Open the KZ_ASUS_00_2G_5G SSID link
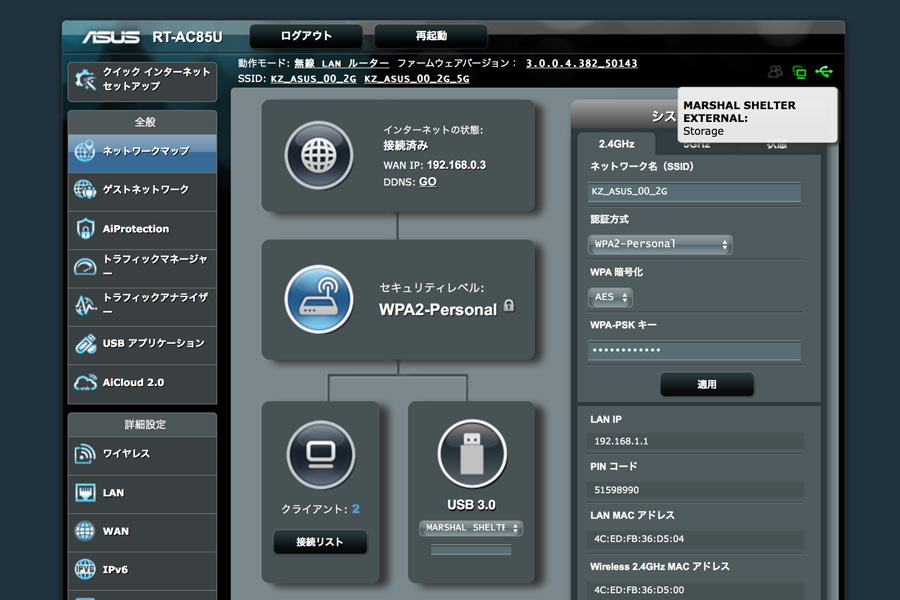This screenshot has width=900, height=600. pos(417,79)
